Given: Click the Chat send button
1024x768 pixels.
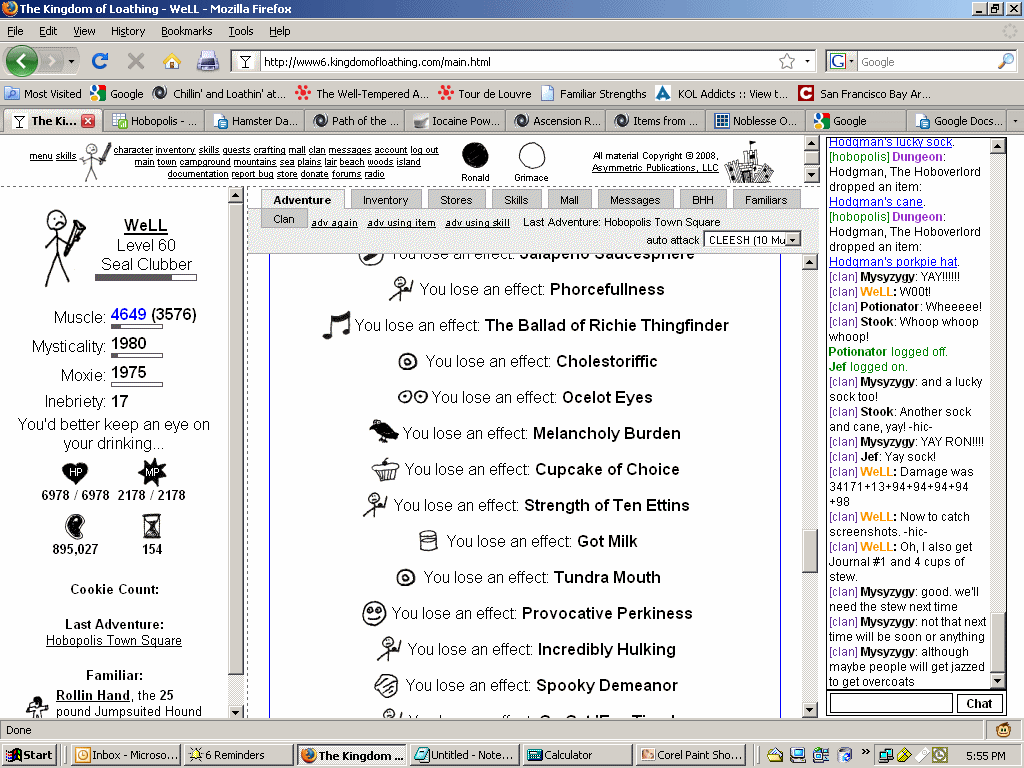Looking at the screenshot, I should point(979,703).
